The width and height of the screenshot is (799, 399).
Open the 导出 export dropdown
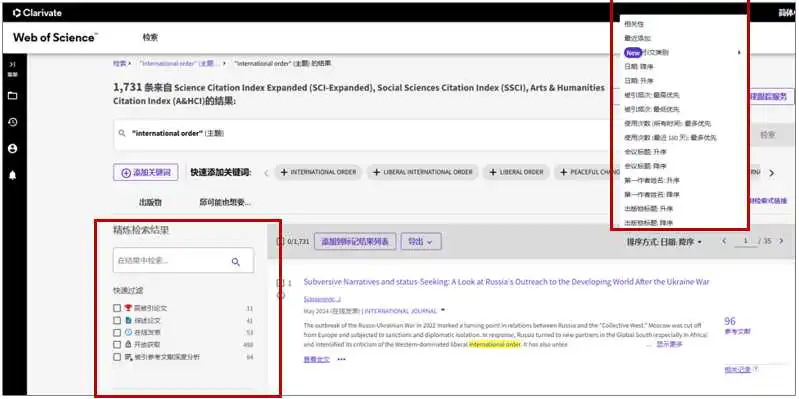click(x=421, y=242)
